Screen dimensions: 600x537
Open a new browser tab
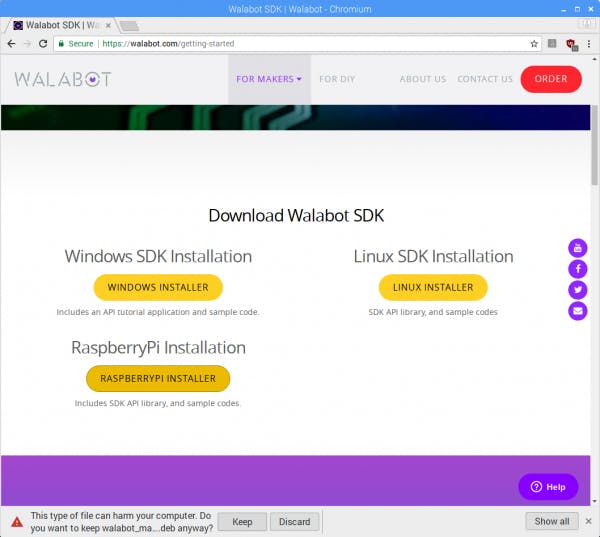129,26
